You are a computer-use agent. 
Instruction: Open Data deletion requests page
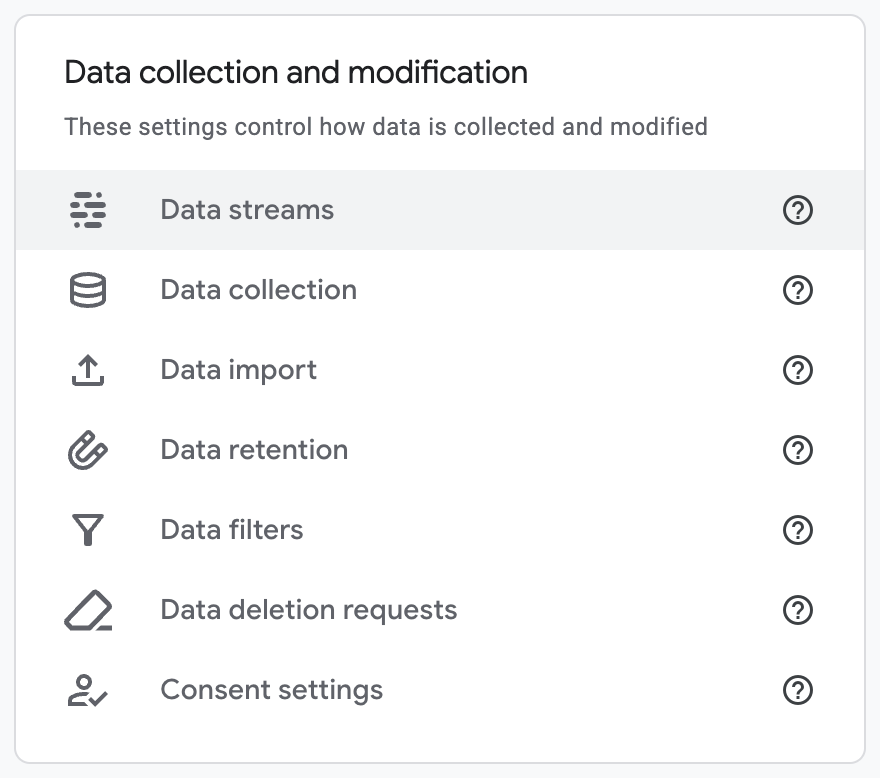coord(440,610)
